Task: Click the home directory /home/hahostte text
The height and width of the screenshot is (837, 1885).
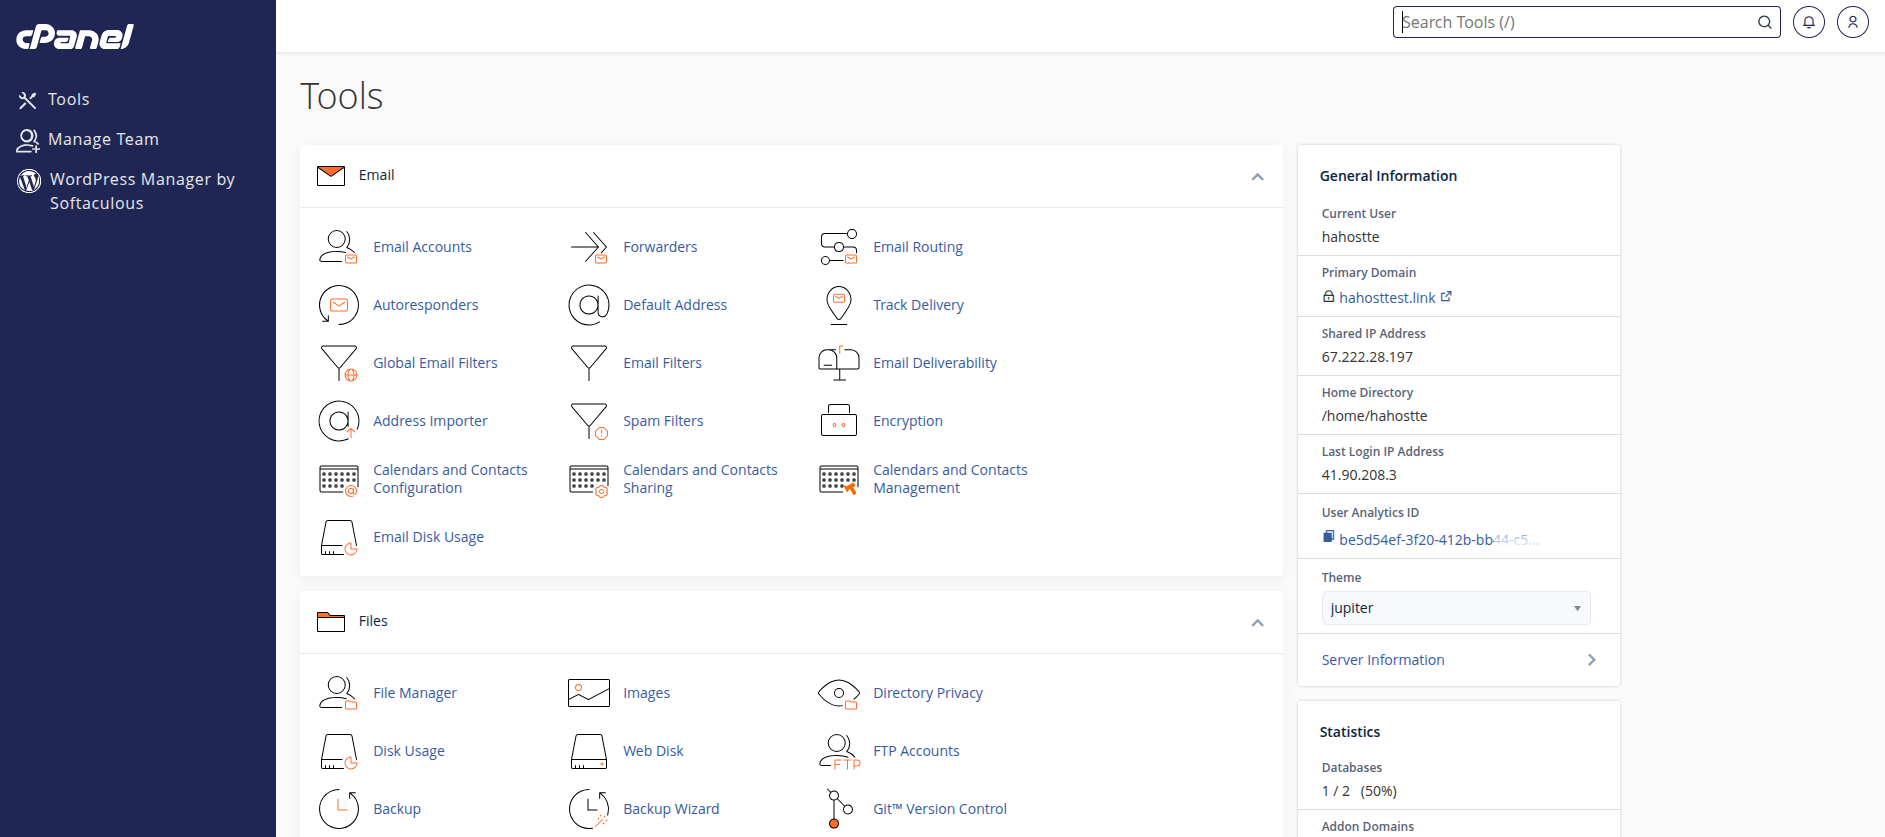Action: point(1374,416)
